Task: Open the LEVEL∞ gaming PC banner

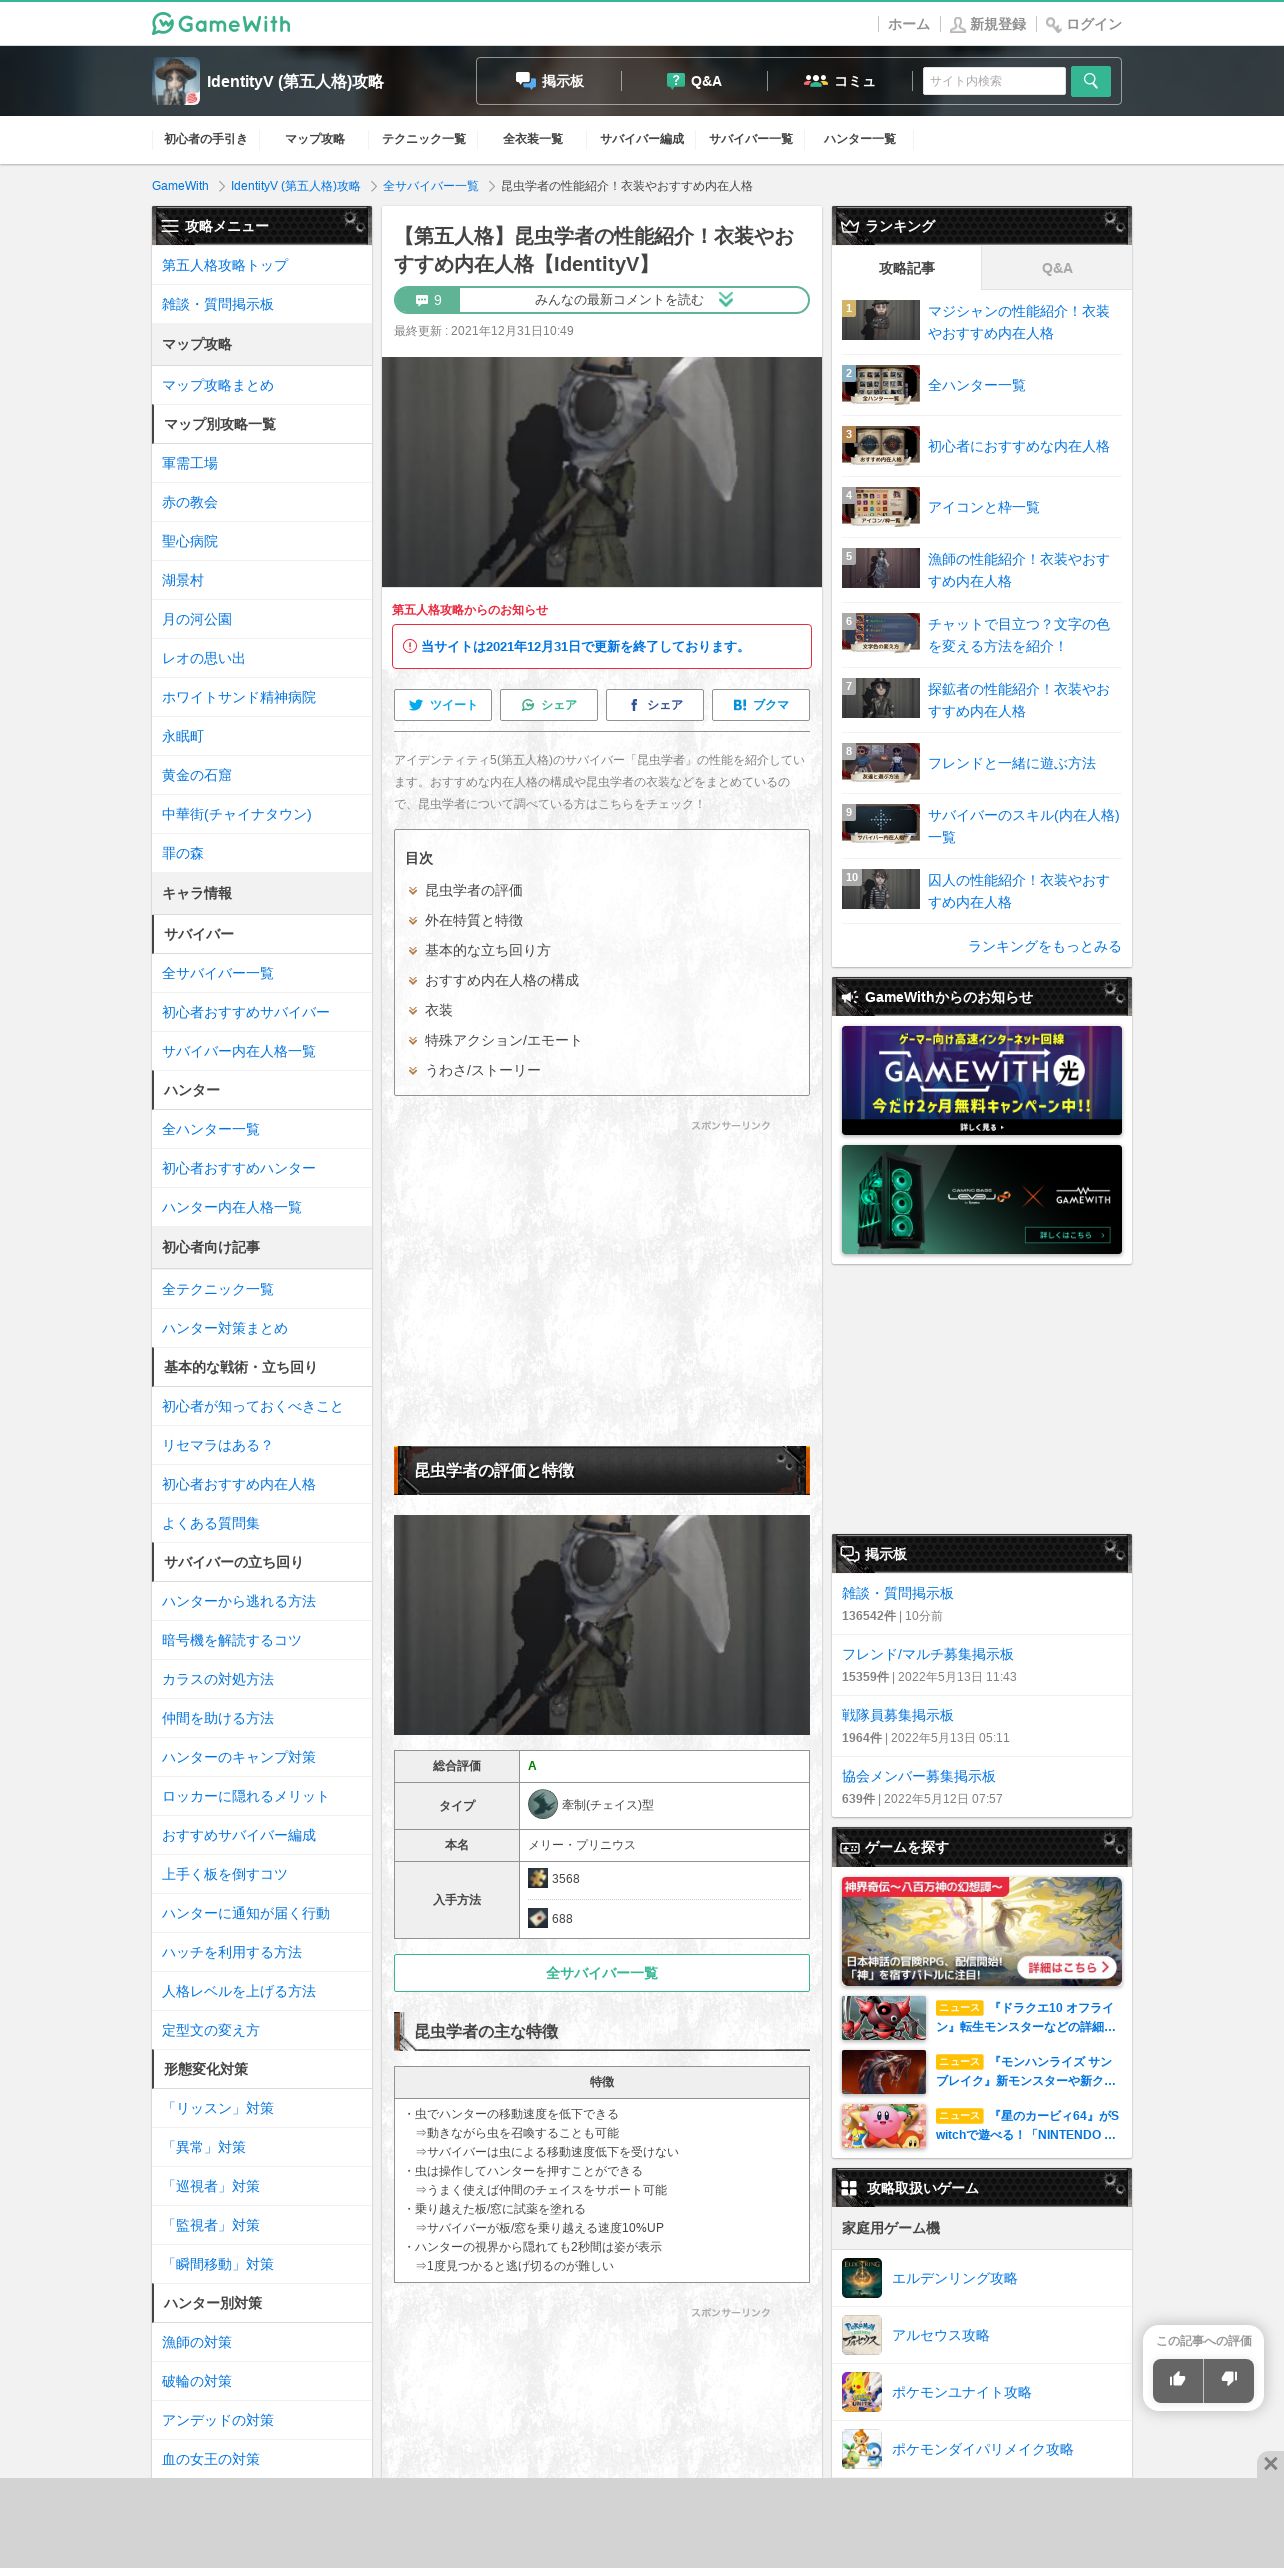Action: [x=982, y=1199]
